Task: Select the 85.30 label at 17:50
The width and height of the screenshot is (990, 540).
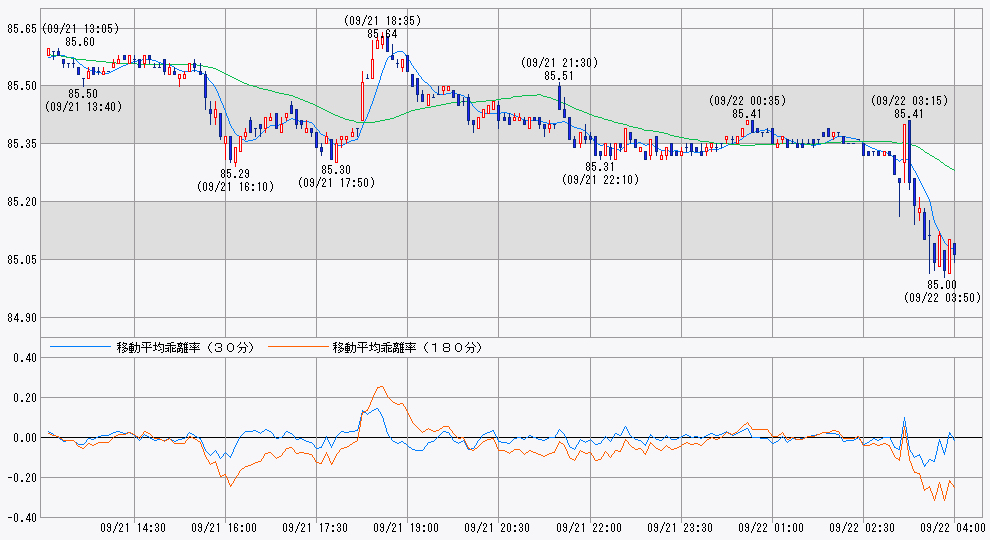Action: (x=335, y=170)
